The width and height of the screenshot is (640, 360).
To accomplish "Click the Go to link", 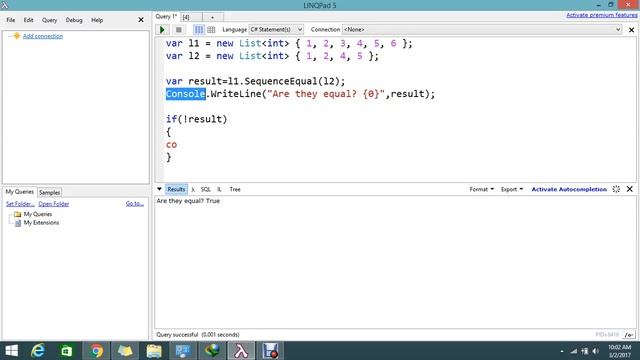I will pyautogui.click(x=135, y=204).
